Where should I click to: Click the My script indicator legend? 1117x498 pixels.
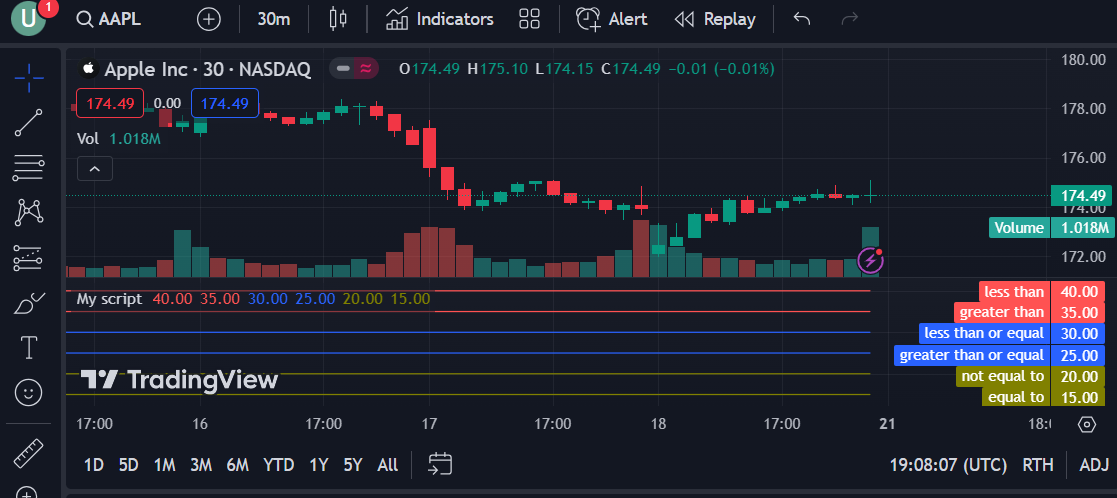(109, 299)
